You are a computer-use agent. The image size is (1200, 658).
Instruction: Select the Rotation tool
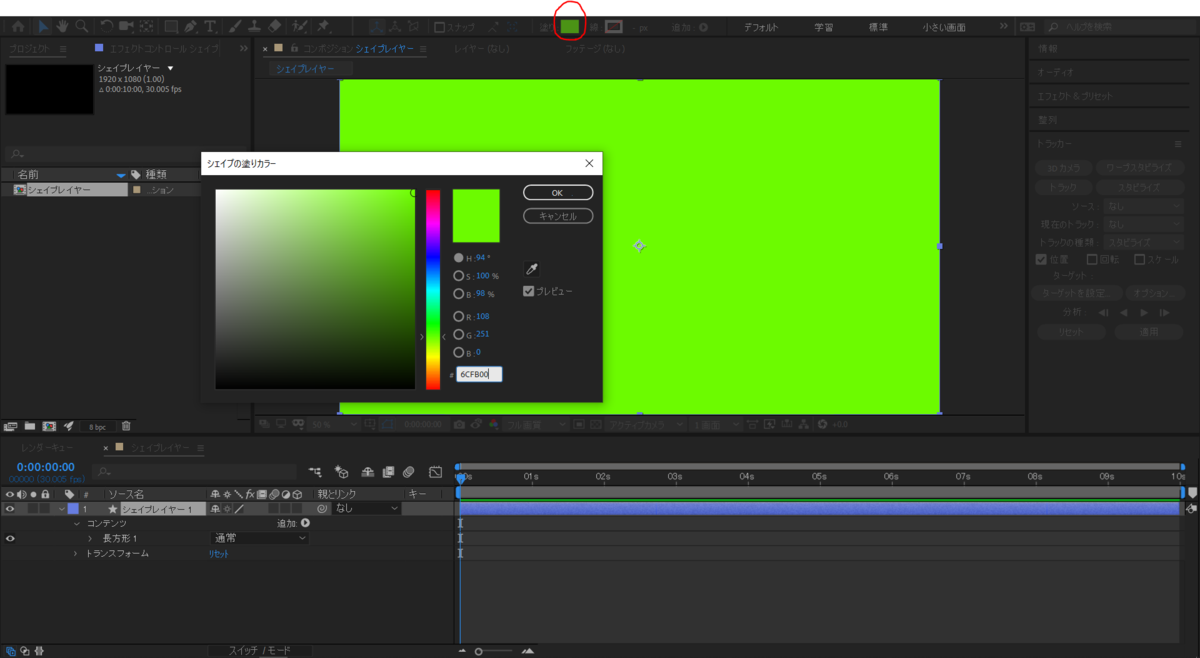pos(107,26)
